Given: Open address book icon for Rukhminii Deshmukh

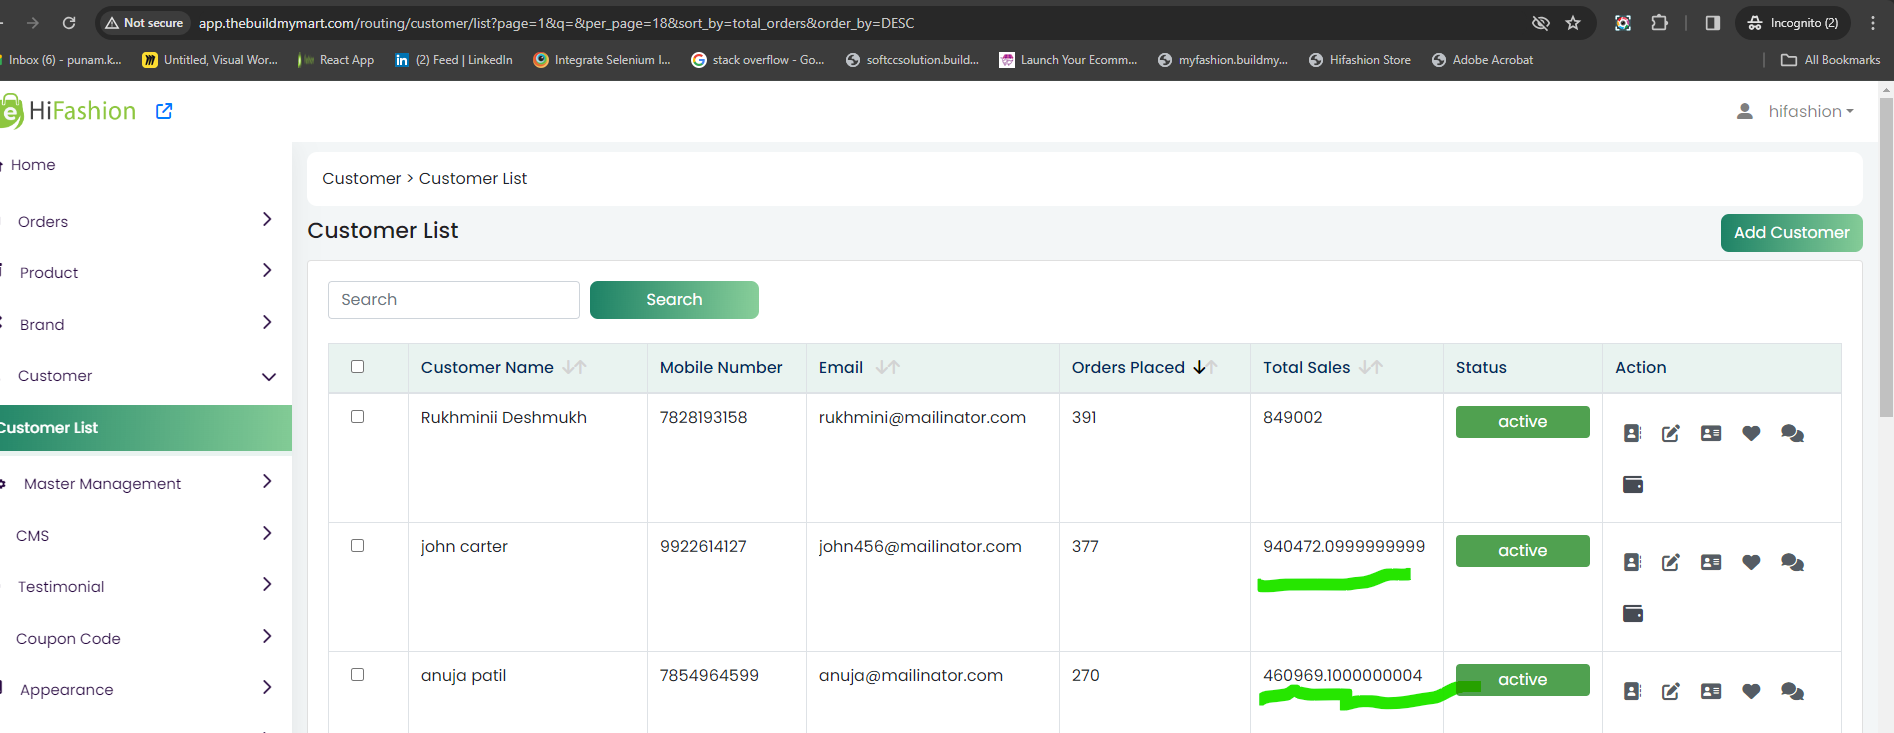Looking at the screenshot, I should pyautogui.click(x=1632, y=433).
